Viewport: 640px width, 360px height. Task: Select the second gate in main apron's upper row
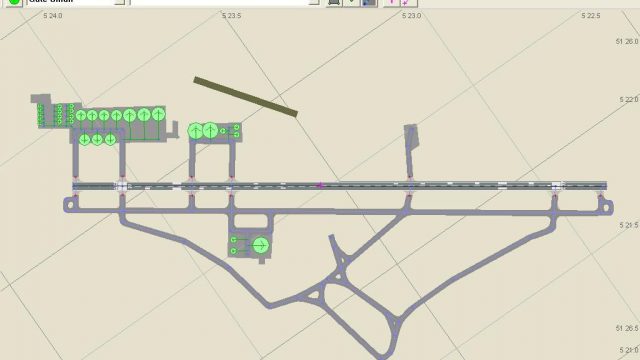point(92,116)
